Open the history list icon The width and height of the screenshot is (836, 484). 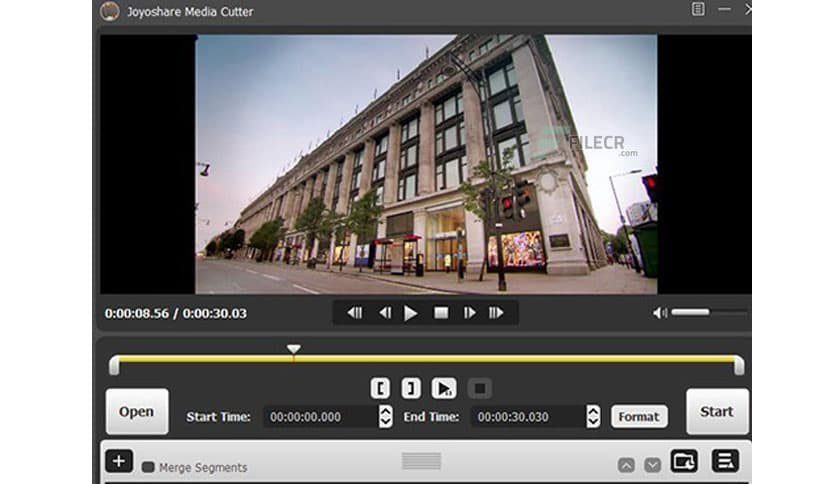(725, 461)
